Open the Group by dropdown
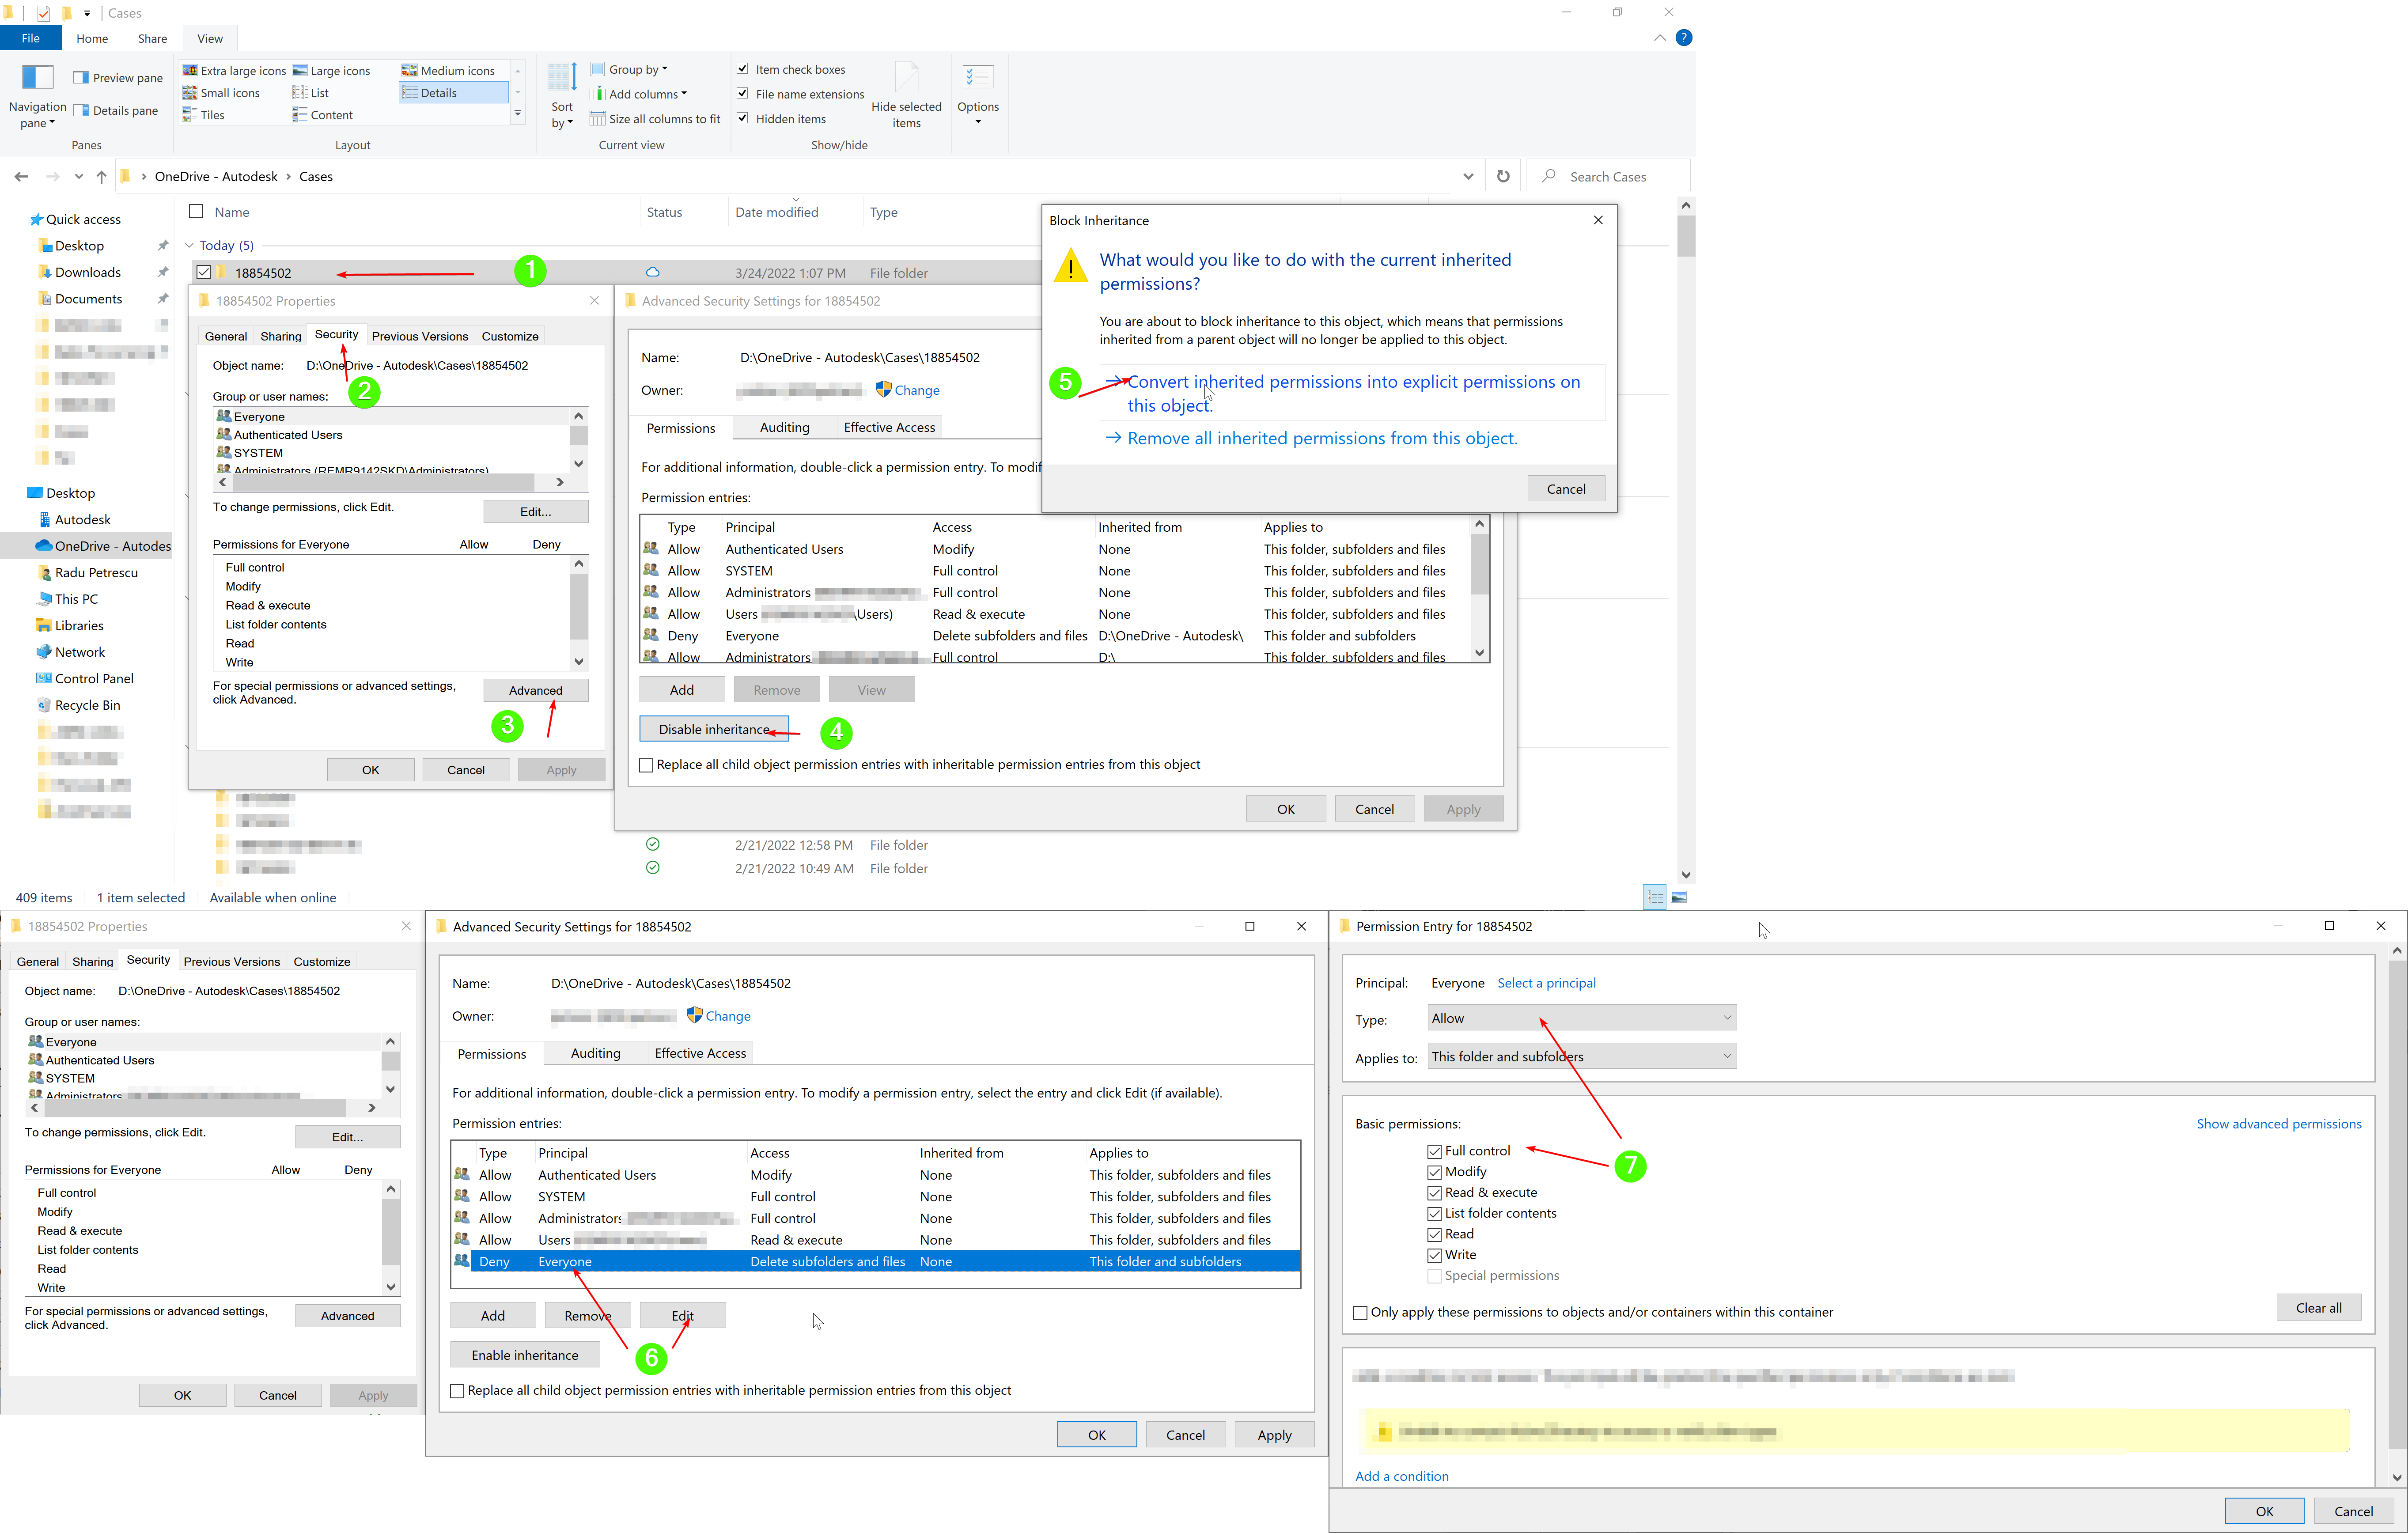Viewport: 2408px width, 1533px height. [629, 70]
